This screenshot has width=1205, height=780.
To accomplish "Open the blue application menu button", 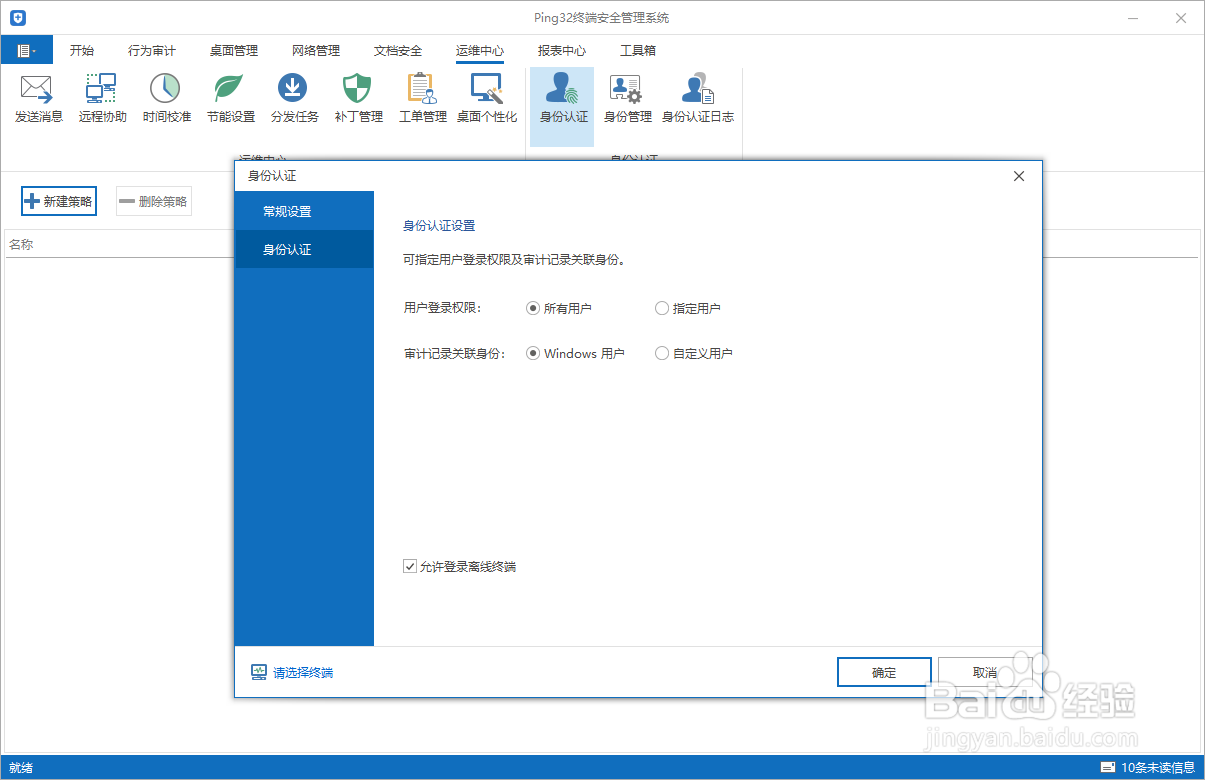I will click(x=26, y=50).
